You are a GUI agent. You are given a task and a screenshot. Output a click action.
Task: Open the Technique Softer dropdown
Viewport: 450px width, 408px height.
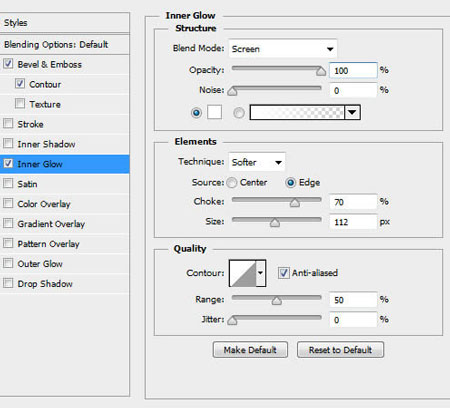tap(257, 162)
